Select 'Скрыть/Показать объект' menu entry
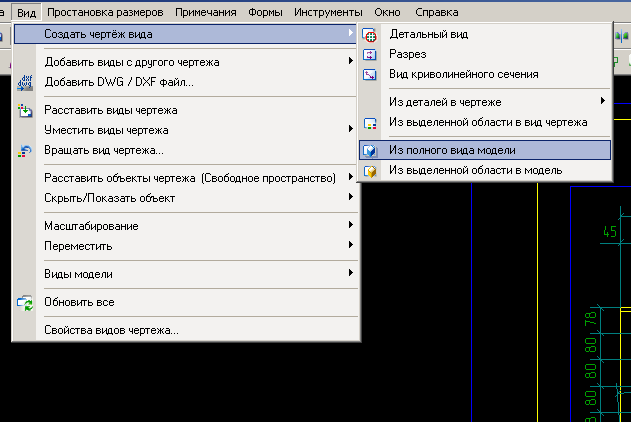Screen dimensions: 634x424 110,198
